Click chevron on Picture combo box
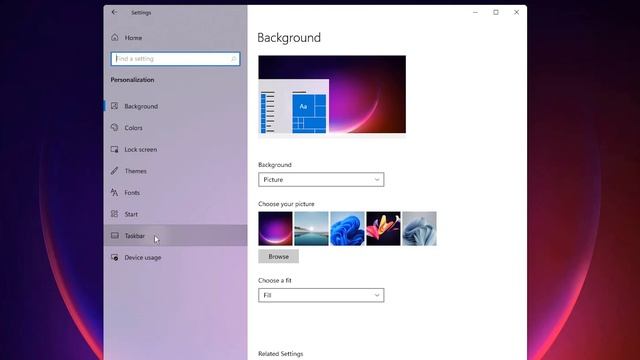The width and height of the screenshot is (640, 360). coord(376,180)
